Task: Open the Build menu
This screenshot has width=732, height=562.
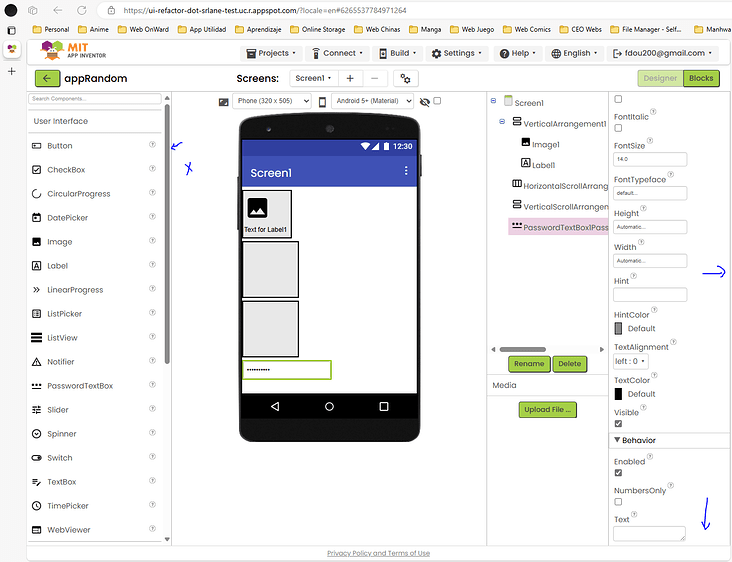Action: point(398,53)
